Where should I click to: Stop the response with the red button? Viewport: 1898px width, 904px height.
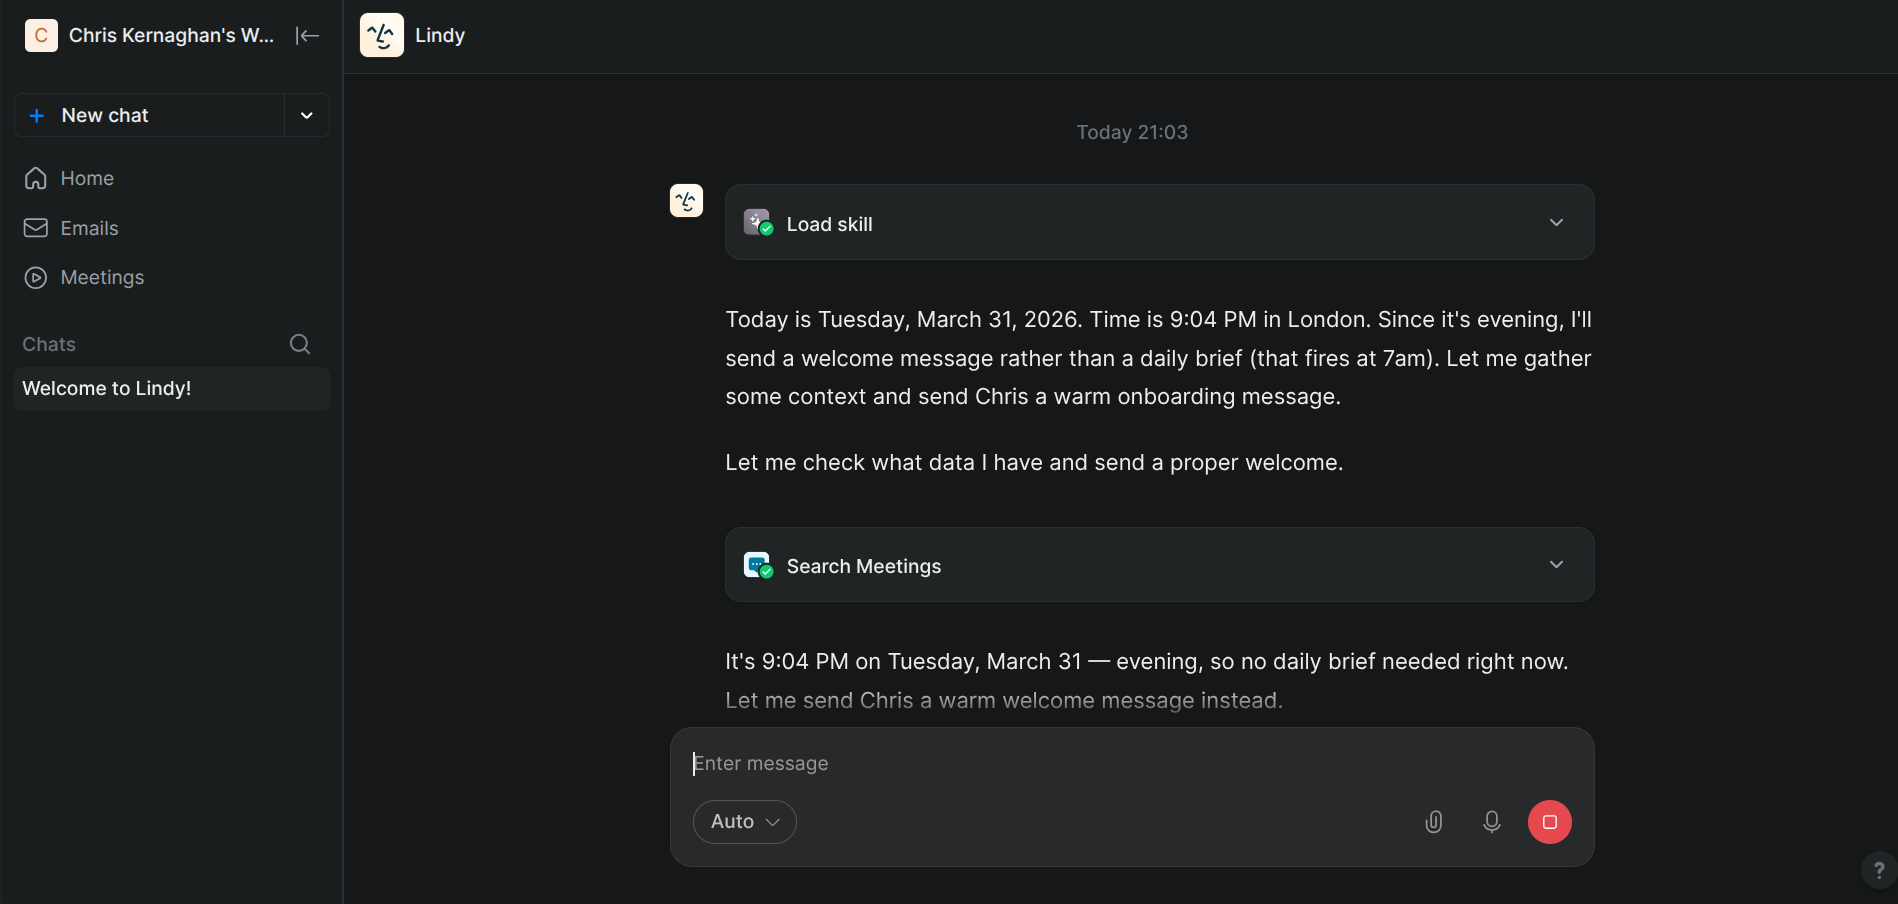[x=1549, y=822]
